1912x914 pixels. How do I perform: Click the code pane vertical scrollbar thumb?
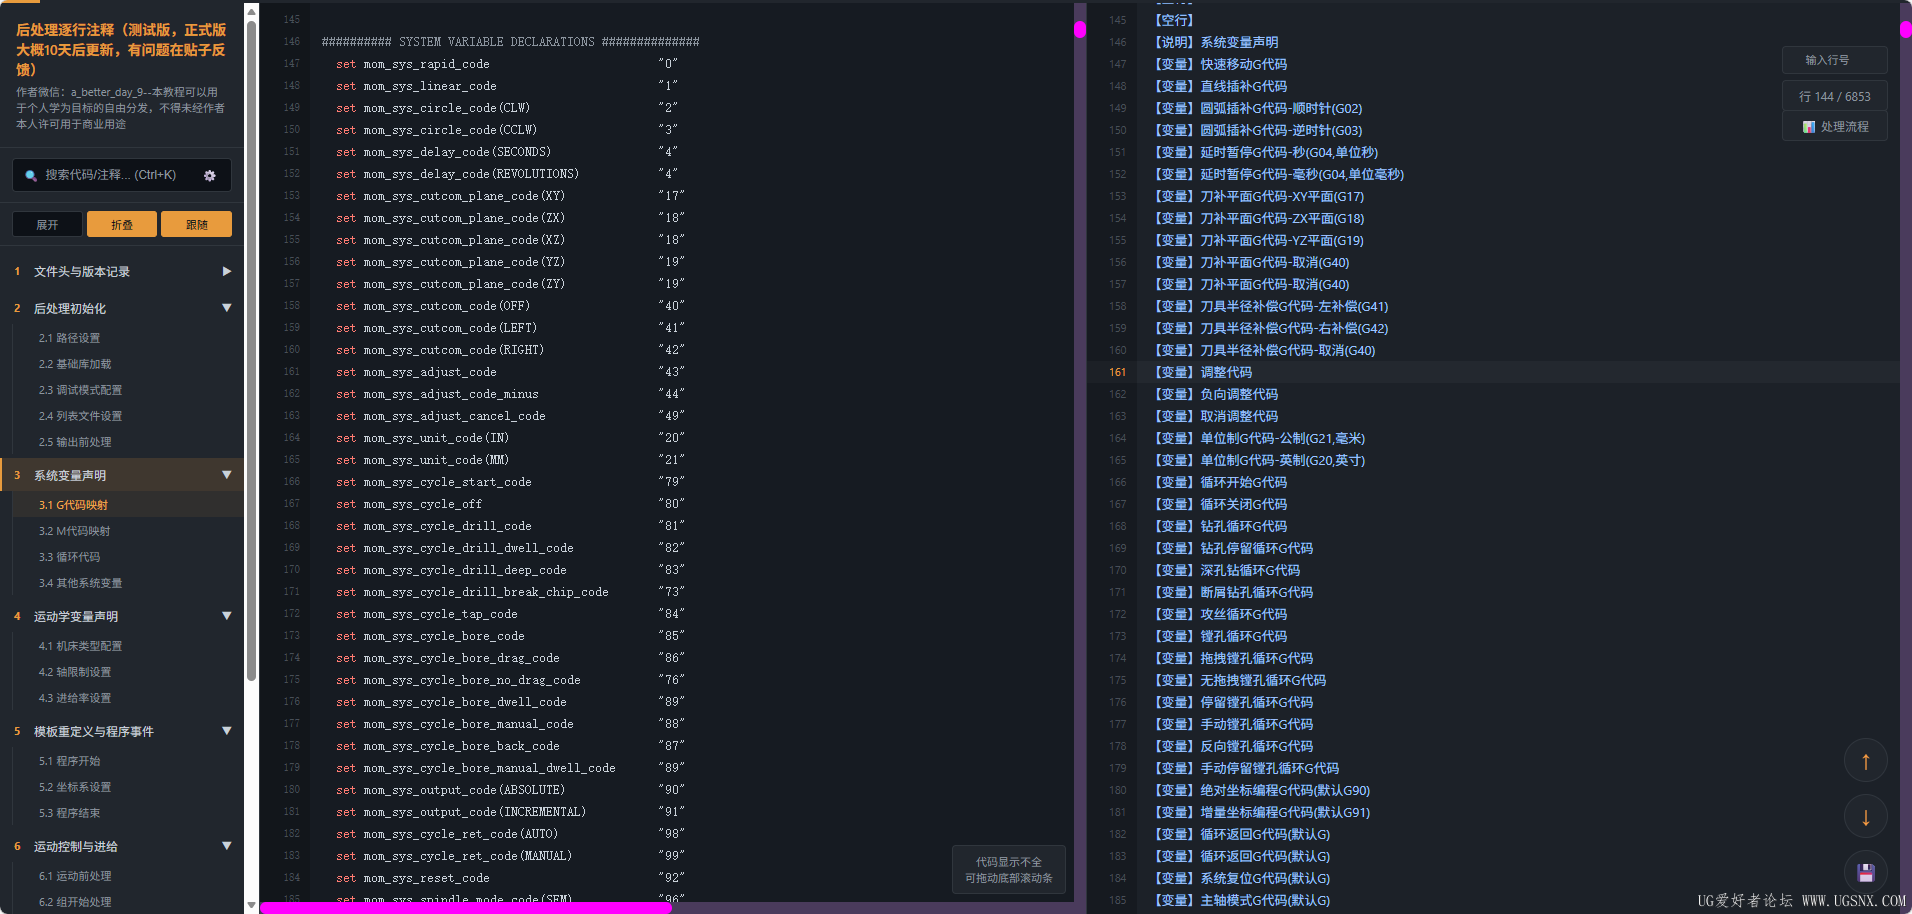[x=1080, y=30]
